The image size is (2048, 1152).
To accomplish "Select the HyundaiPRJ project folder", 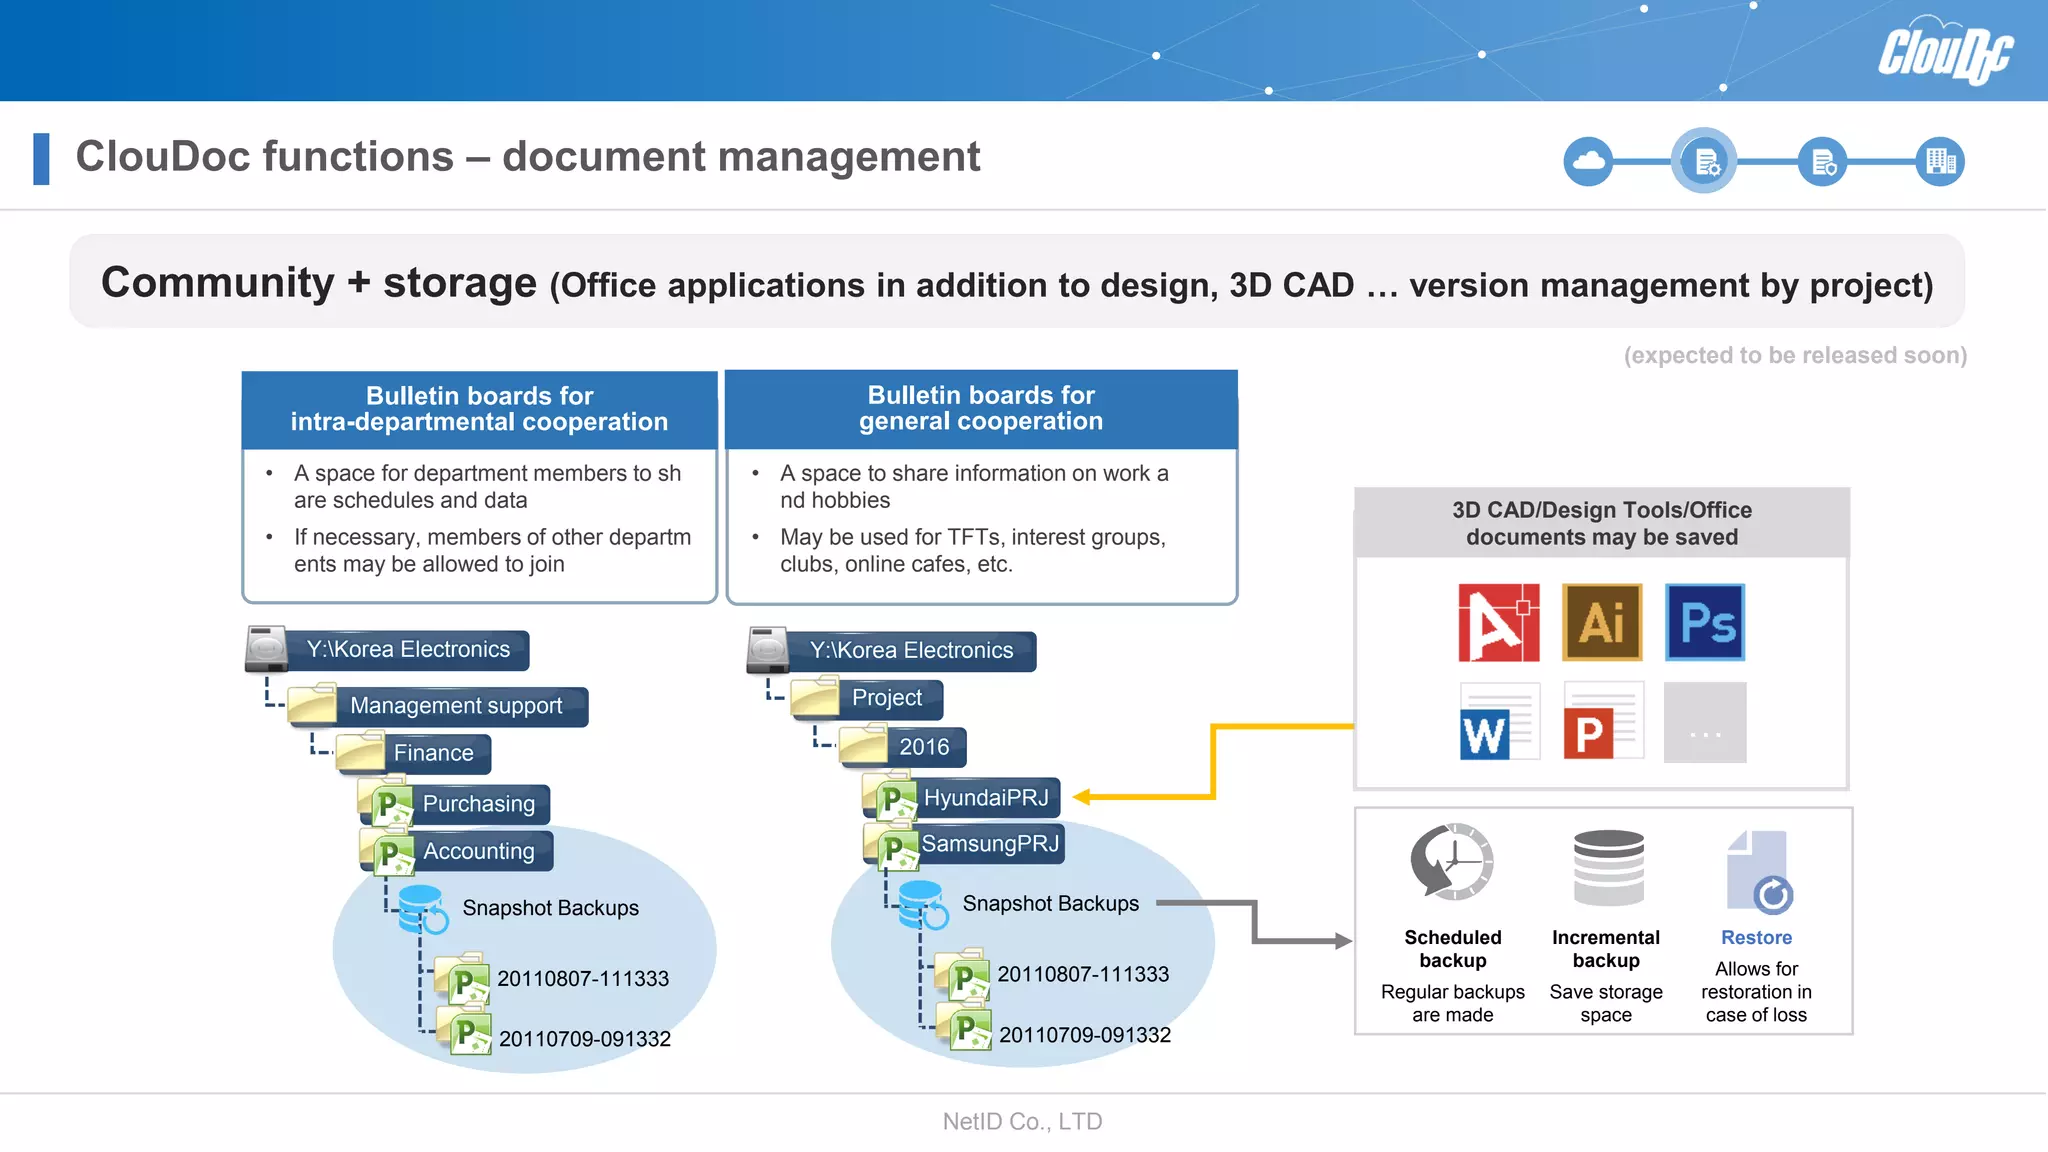I will point(985,798).
